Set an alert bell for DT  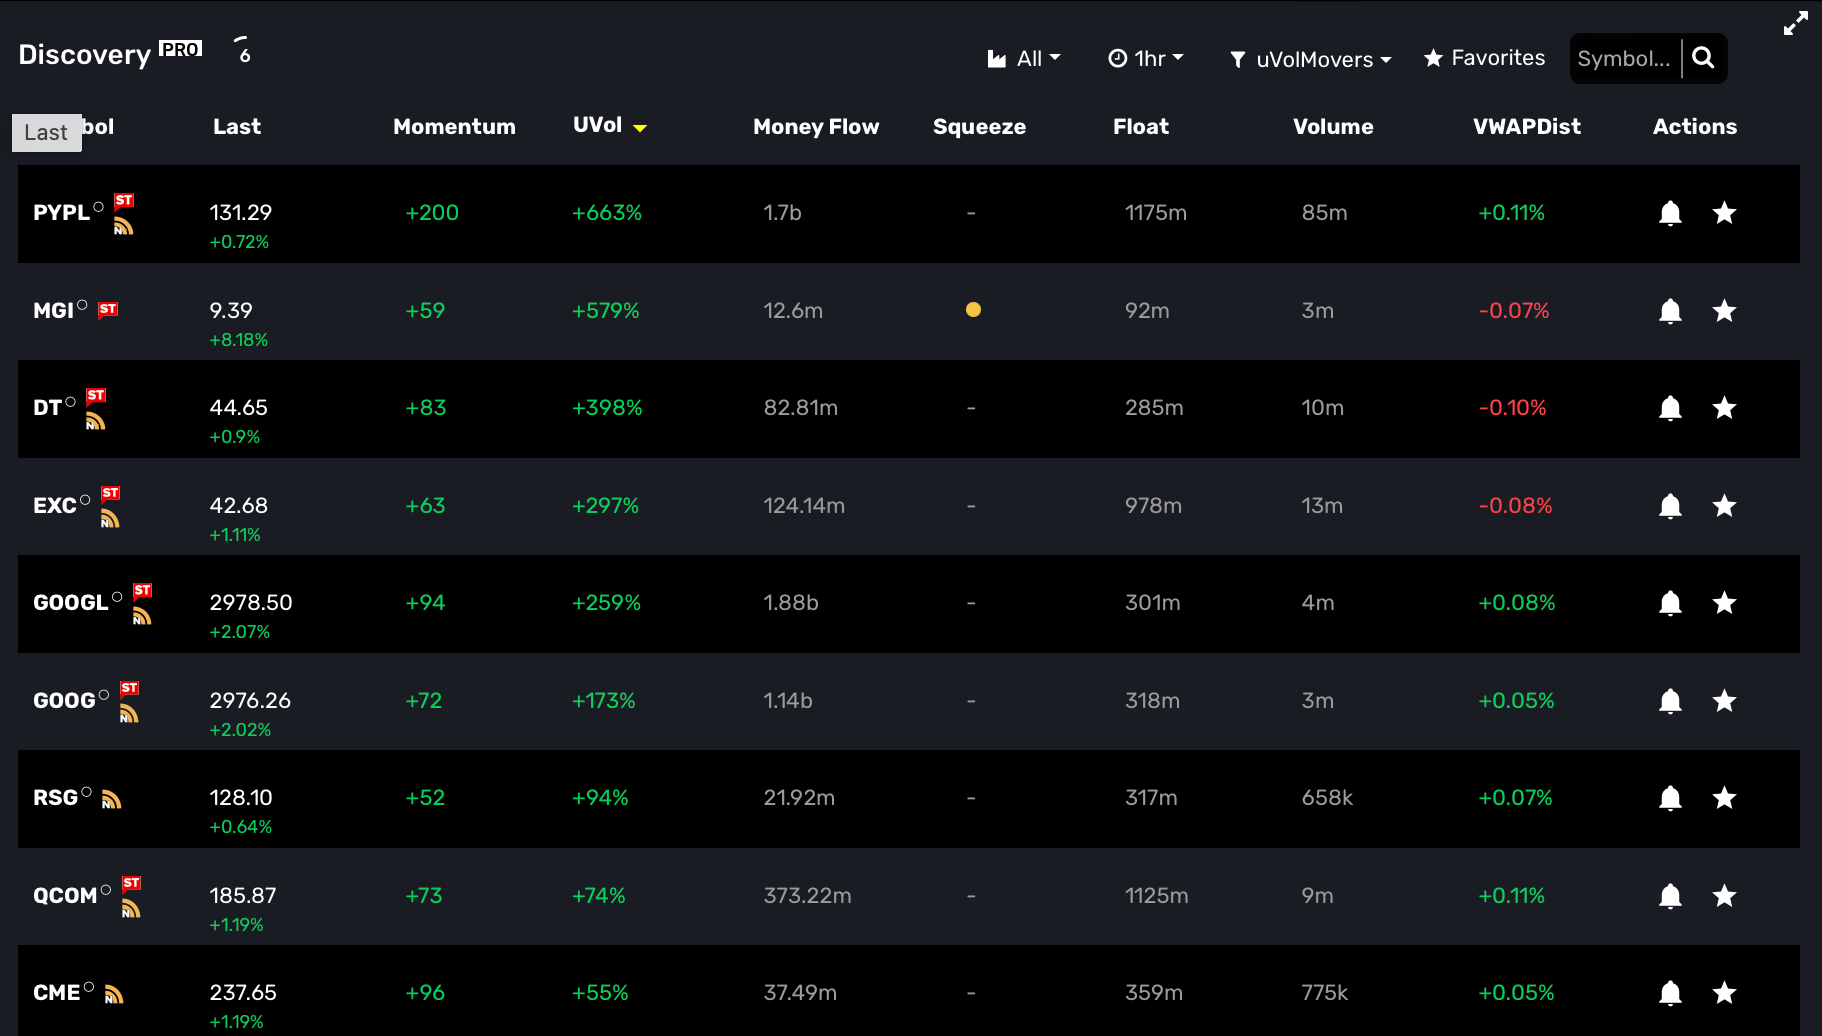coord(1670,408)
